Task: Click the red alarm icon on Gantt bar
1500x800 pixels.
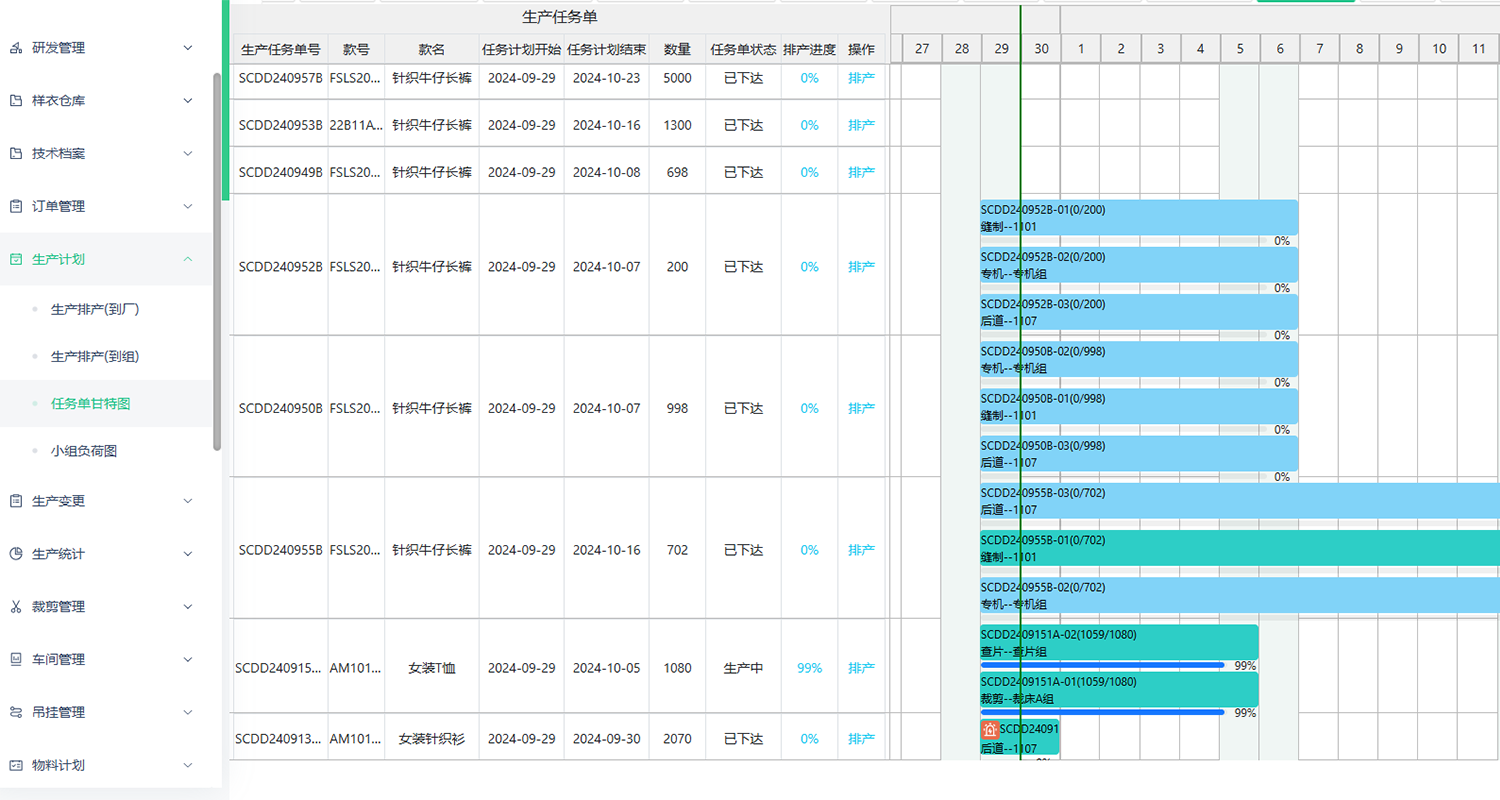Action: point(990,730)
